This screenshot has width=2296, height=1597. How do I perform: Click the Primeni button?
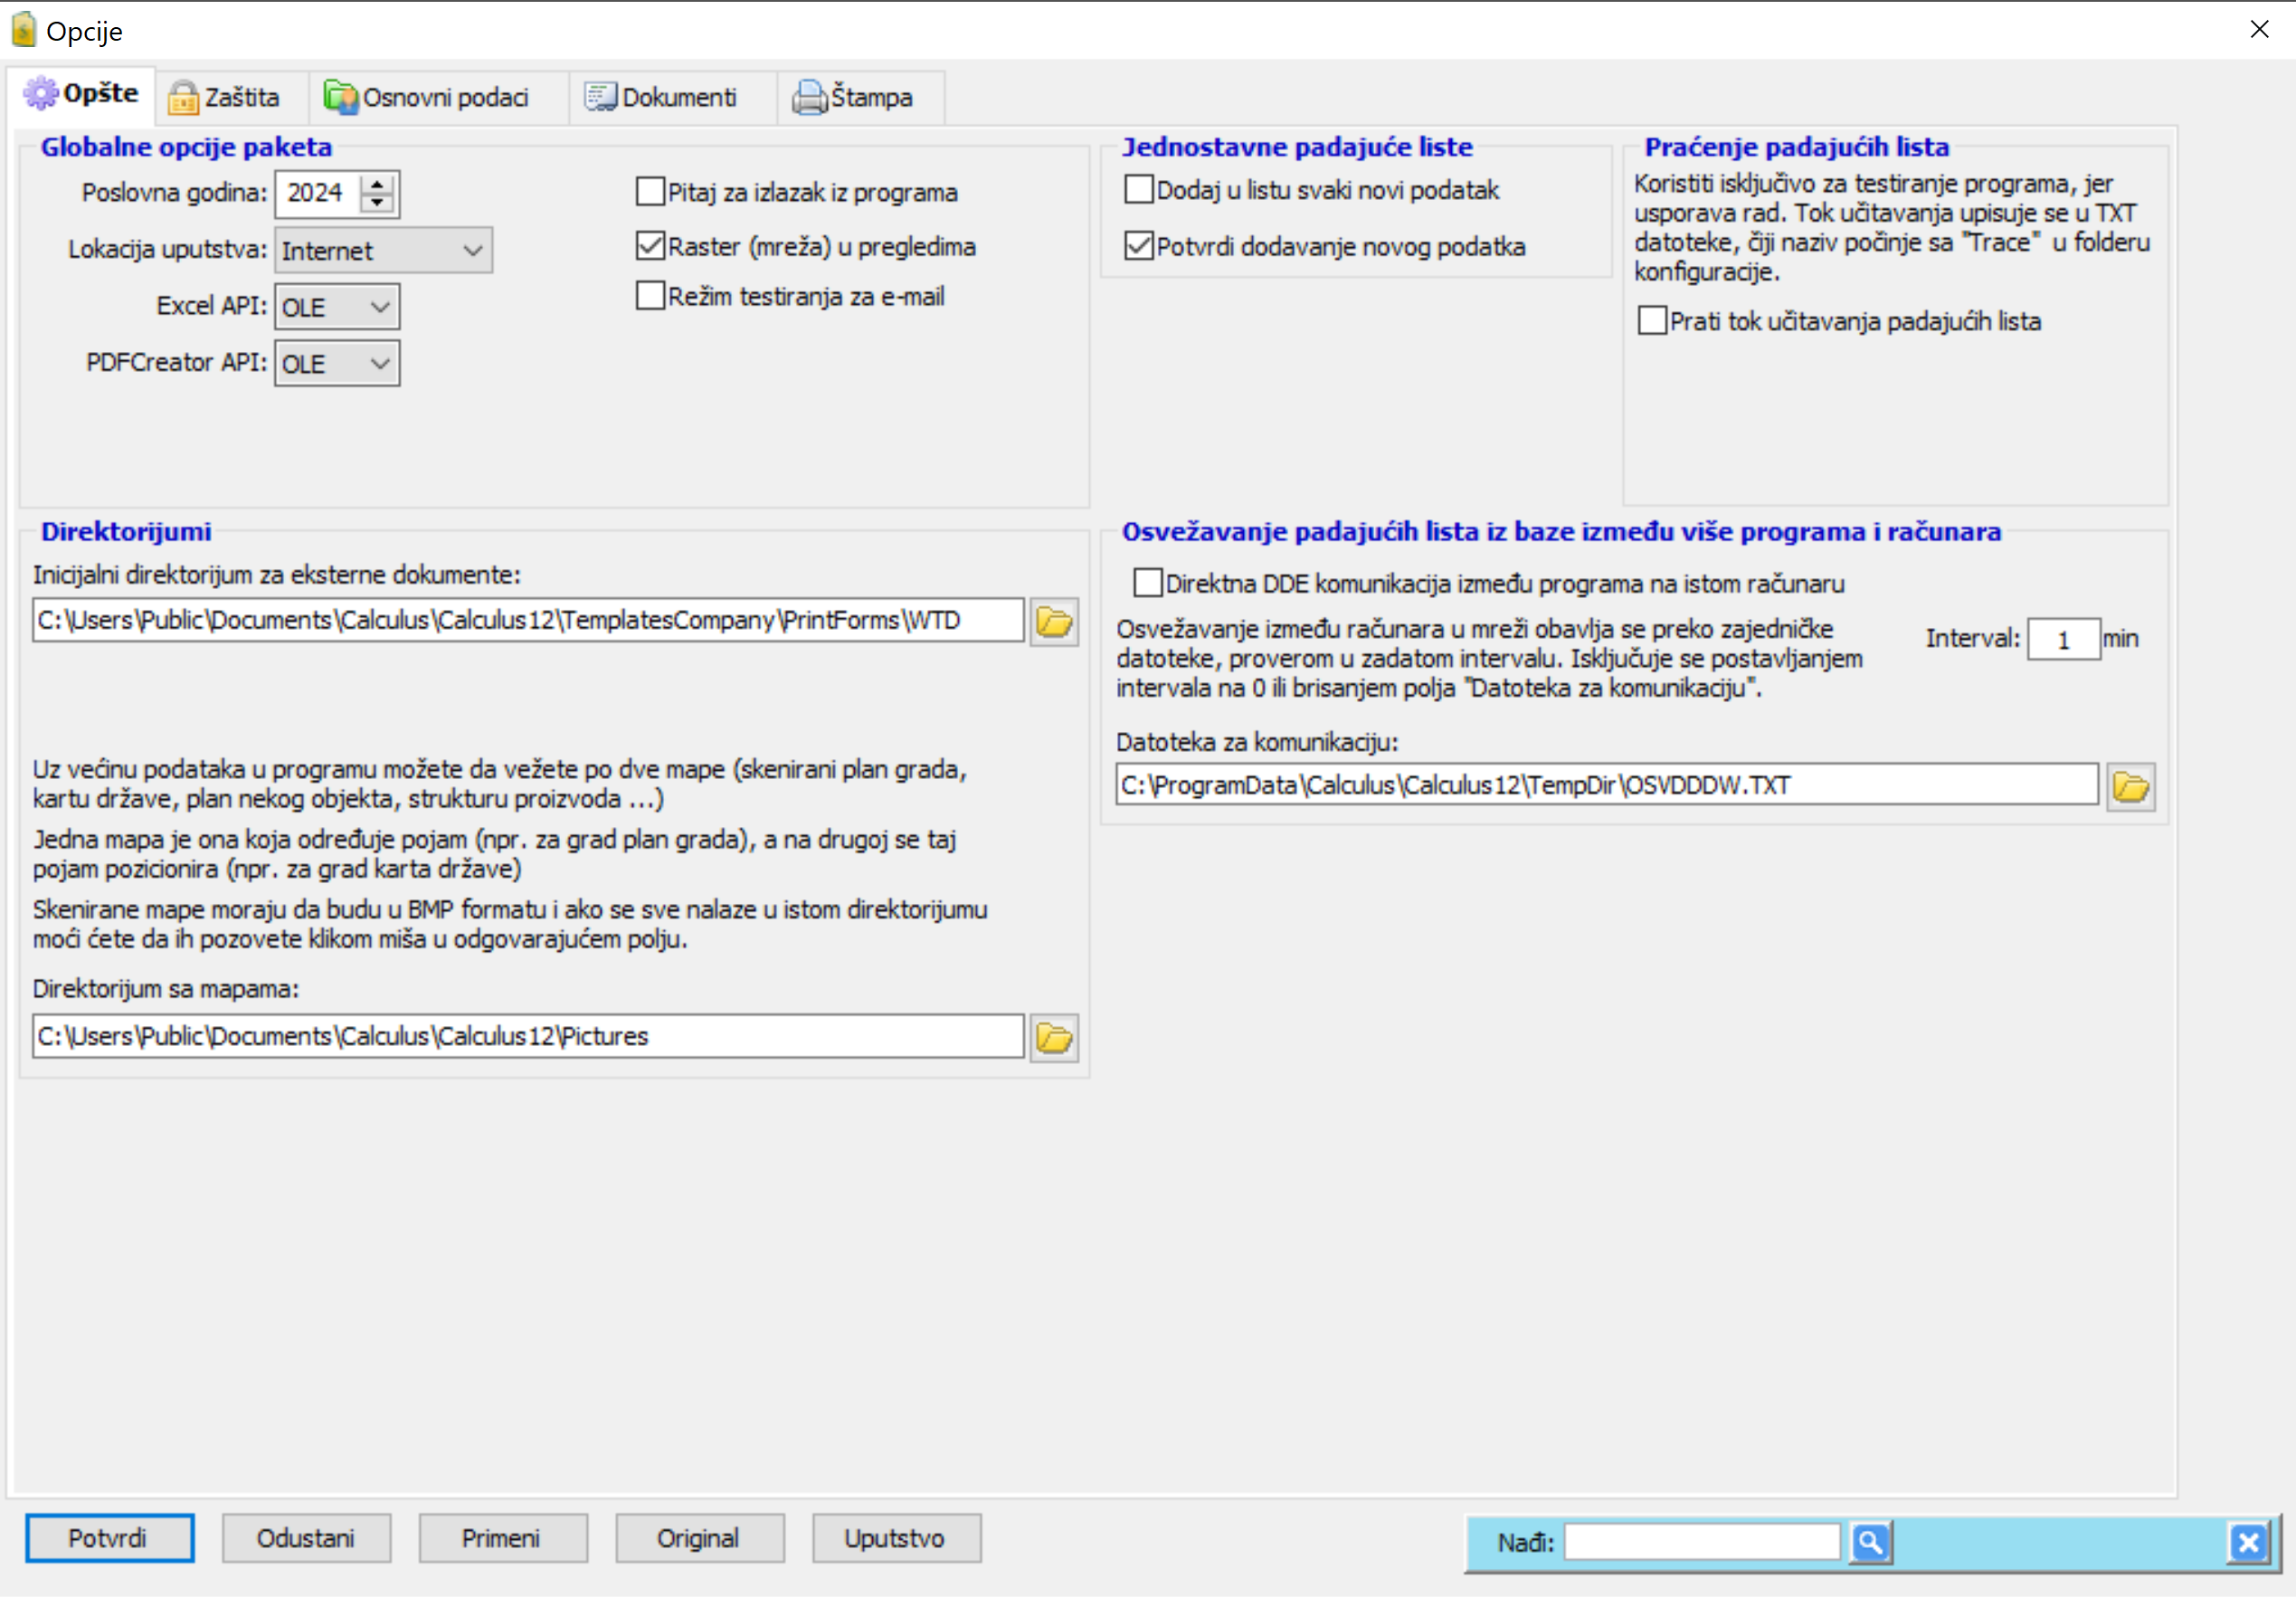[x=502, y=1538]
